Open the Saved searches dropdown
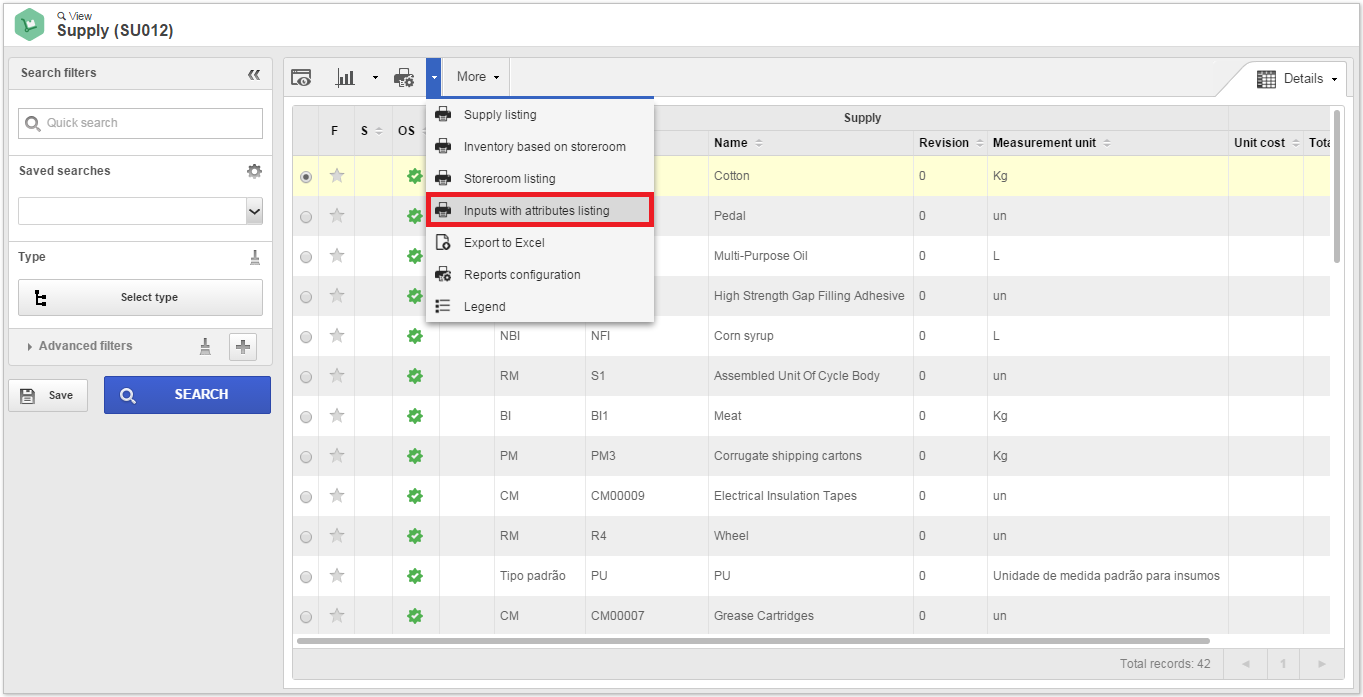The width and height of the screenshot is (1363, 697). coord(141,211)
